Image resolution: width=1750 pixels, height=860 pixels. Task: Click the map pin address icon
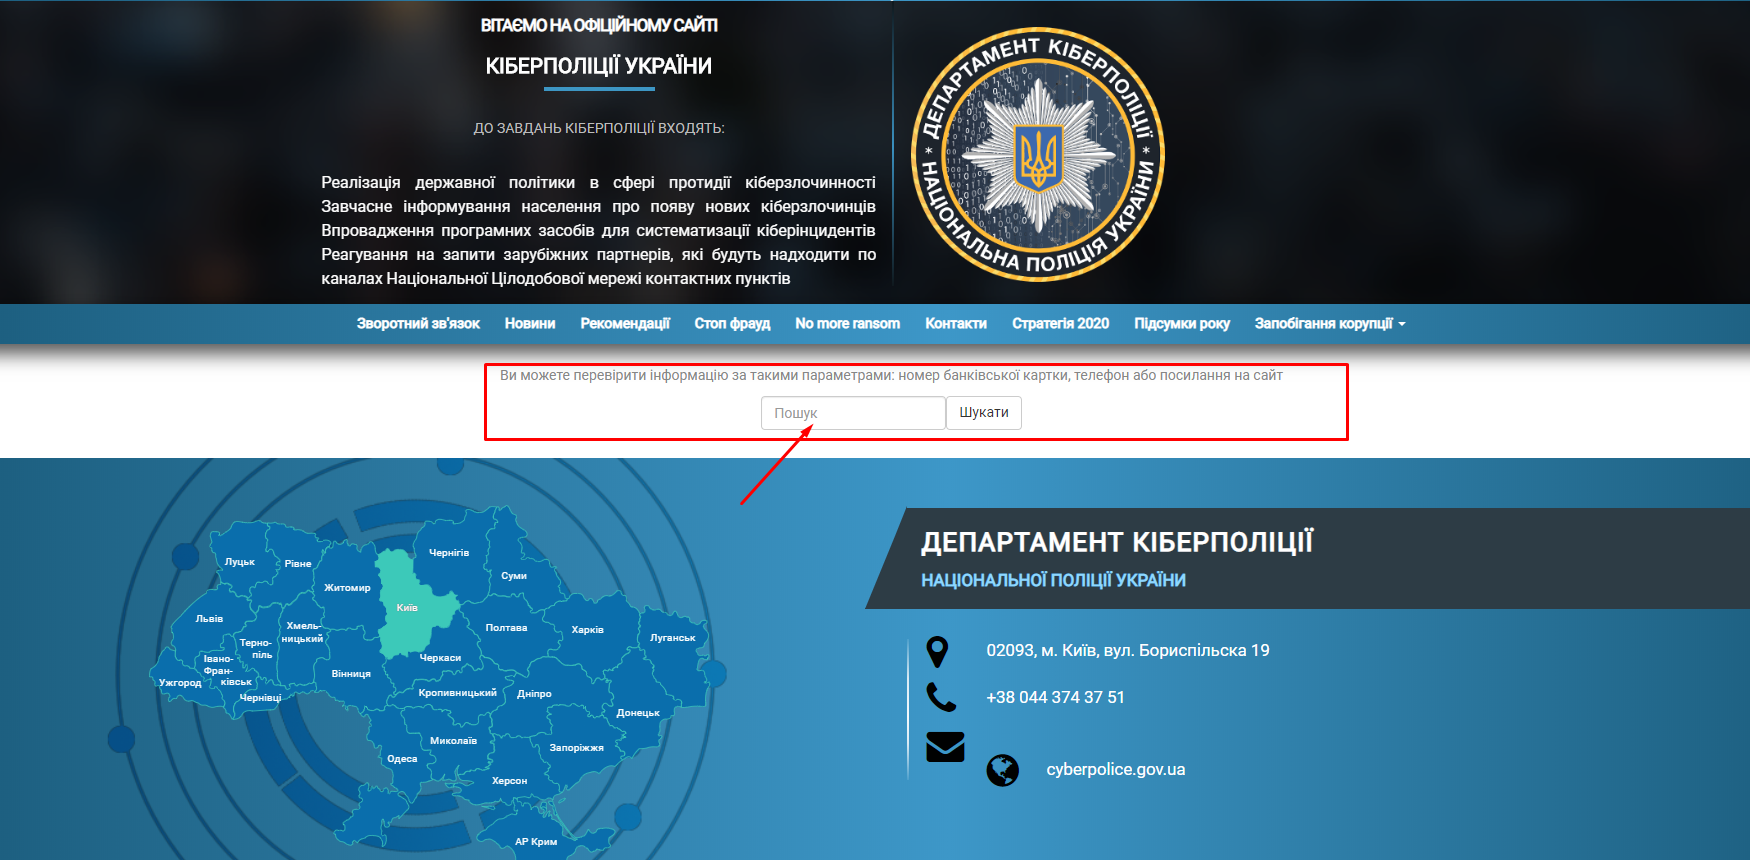937,652
